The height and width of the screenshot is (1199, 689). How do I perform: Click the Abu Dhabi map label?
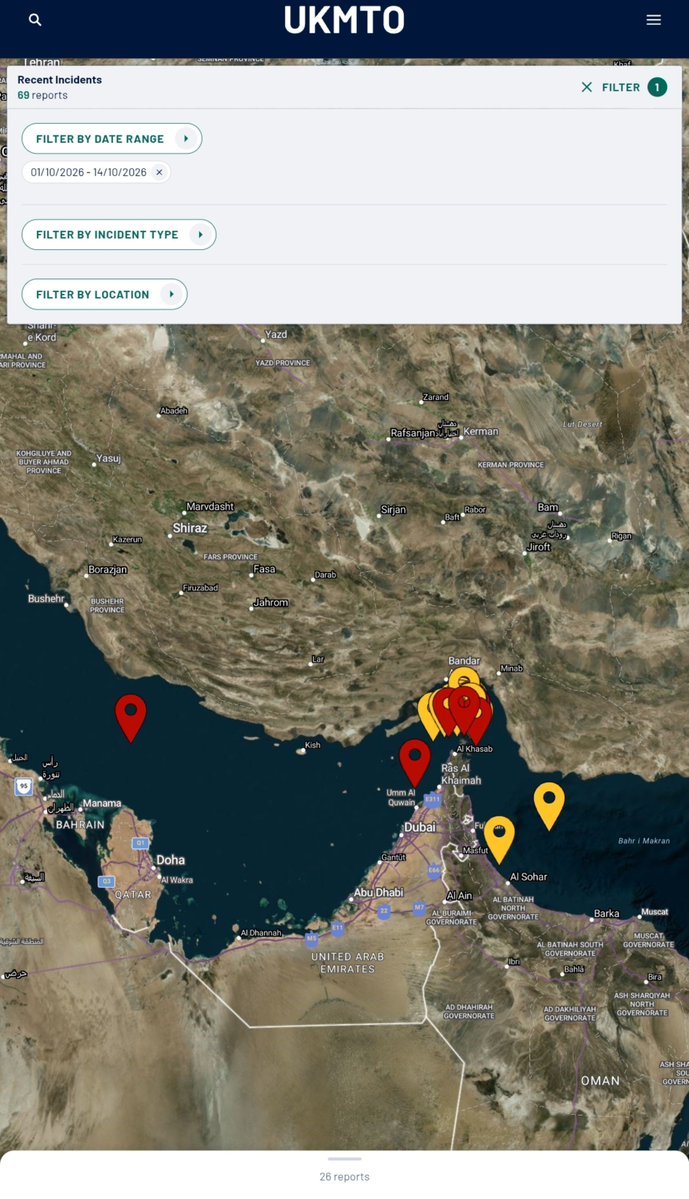pyautogui.click(x=379, y=892)
